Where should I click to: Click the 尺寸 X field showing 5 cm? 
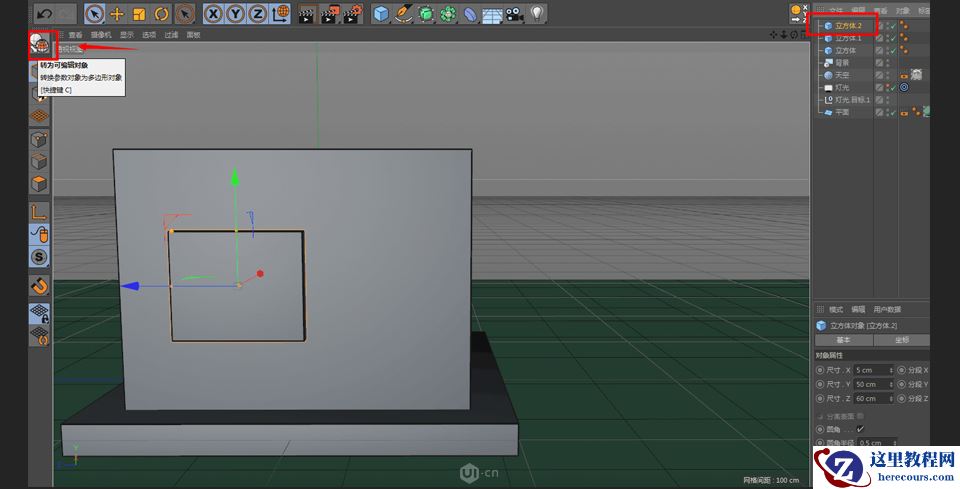pos(874,370)
